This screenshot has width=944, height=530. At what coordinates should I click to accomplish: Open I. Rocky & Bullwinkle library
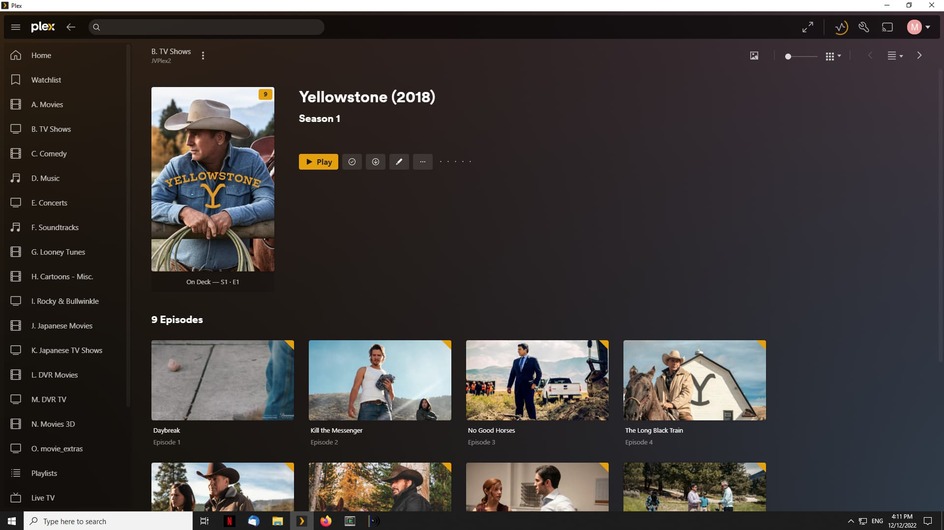[64, 301]
